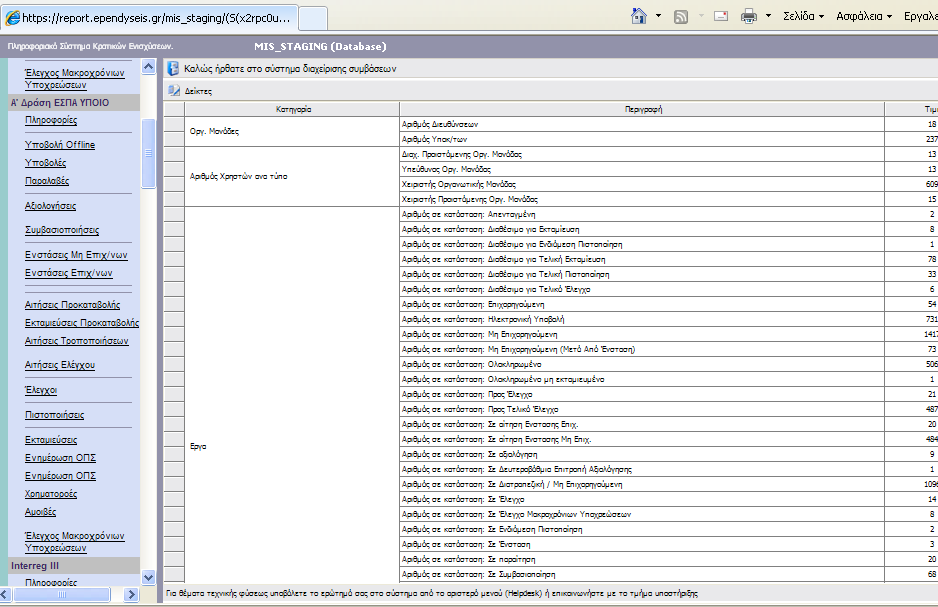938x607 pixels.
Task: Click the Σε αξιολόγηση status row text
Action: click(470, 455)
